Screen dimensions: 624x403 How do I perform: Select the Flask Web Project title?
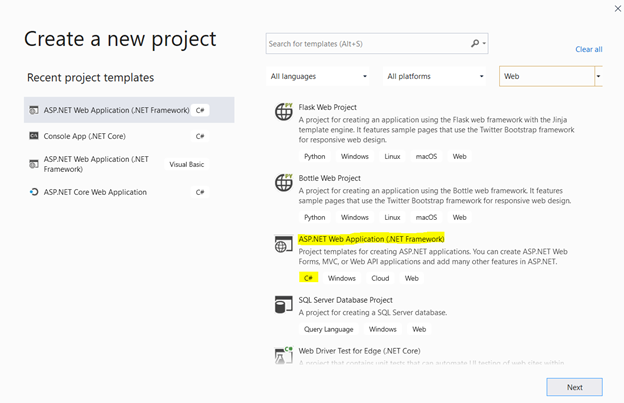click(x=328, y=107)
